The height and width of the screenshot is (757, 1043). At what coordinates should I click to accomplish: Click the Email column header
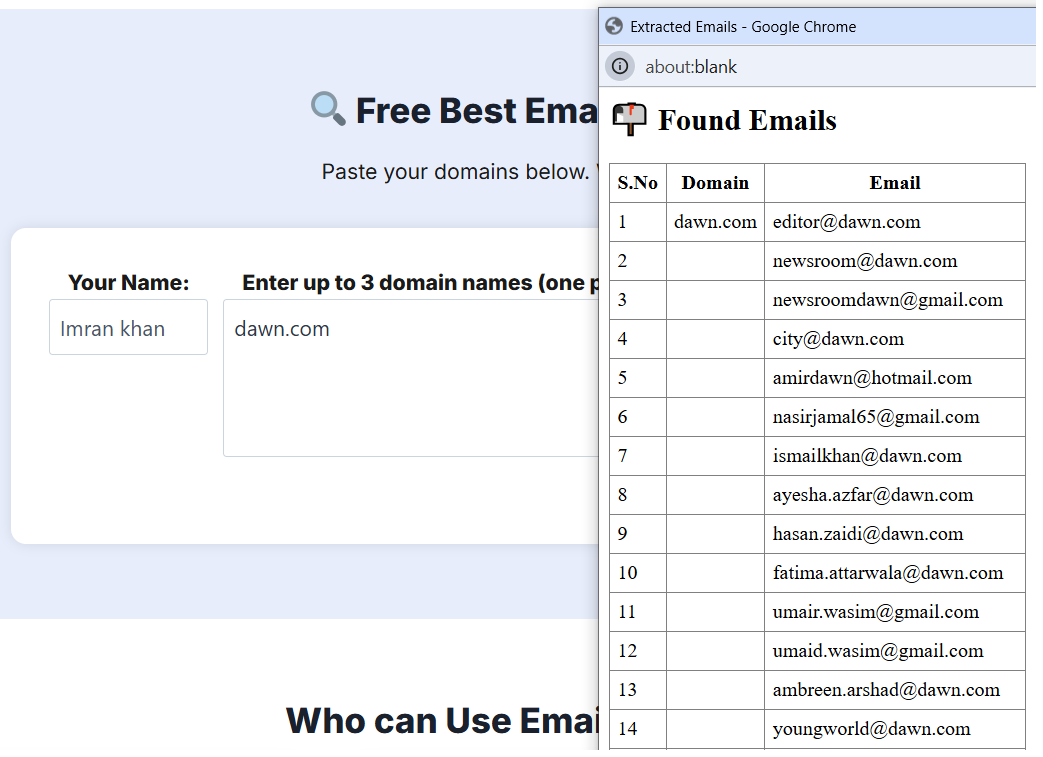pos(895,183)
